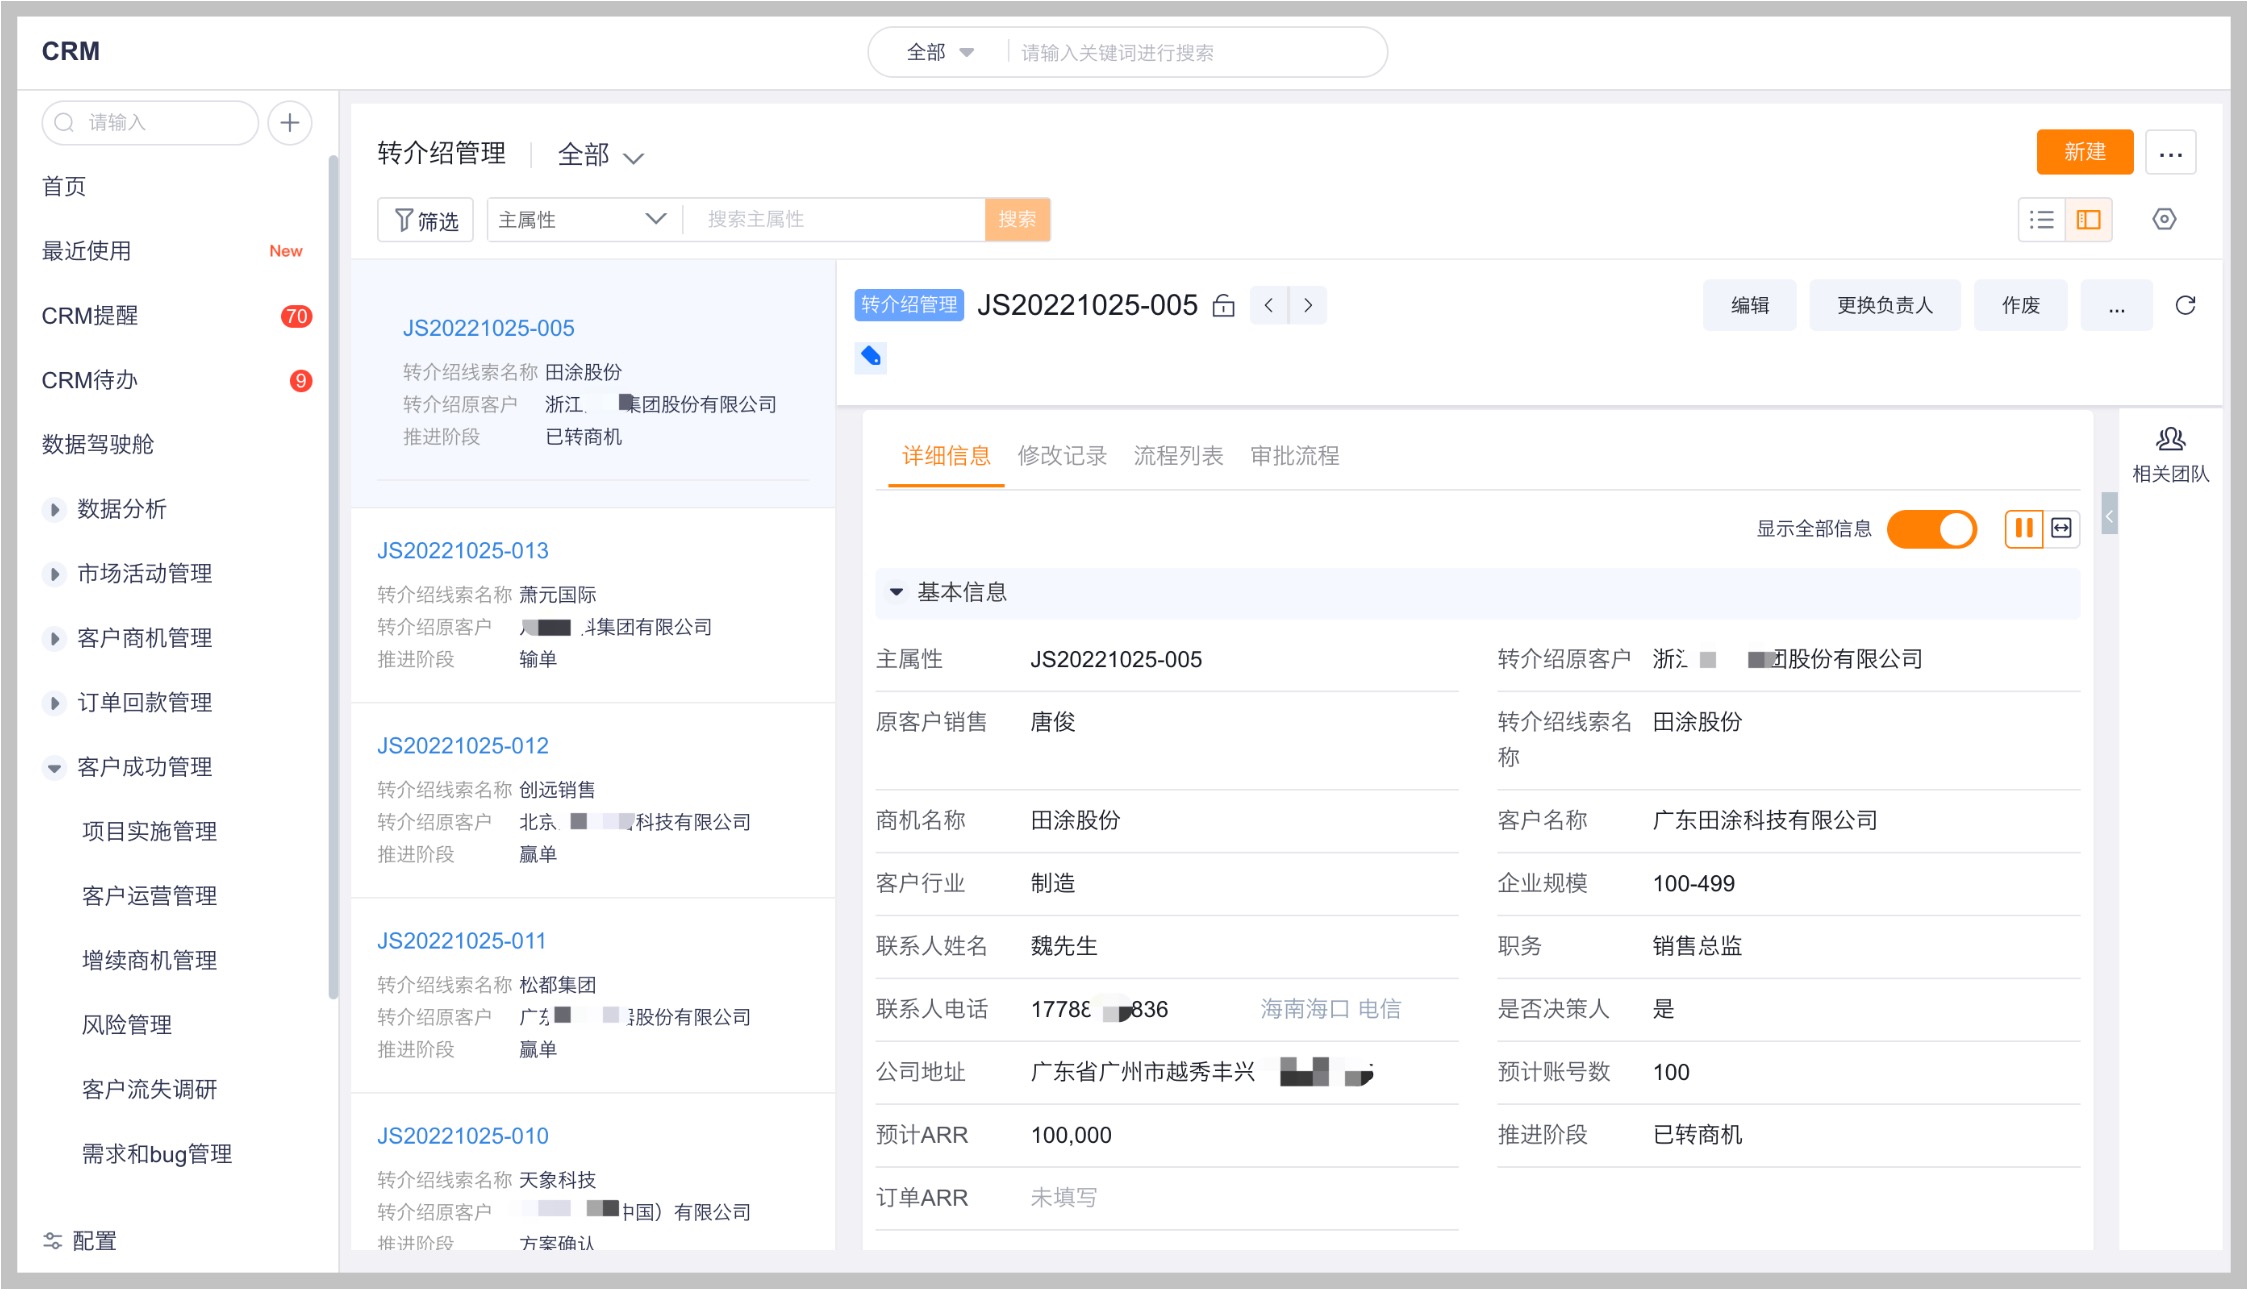Image resolution: width=2248 pixels, height=1290 pixels.
Task: Open the 全部 view dropdown beside 转介绍管理
Action: click(600, 155)
